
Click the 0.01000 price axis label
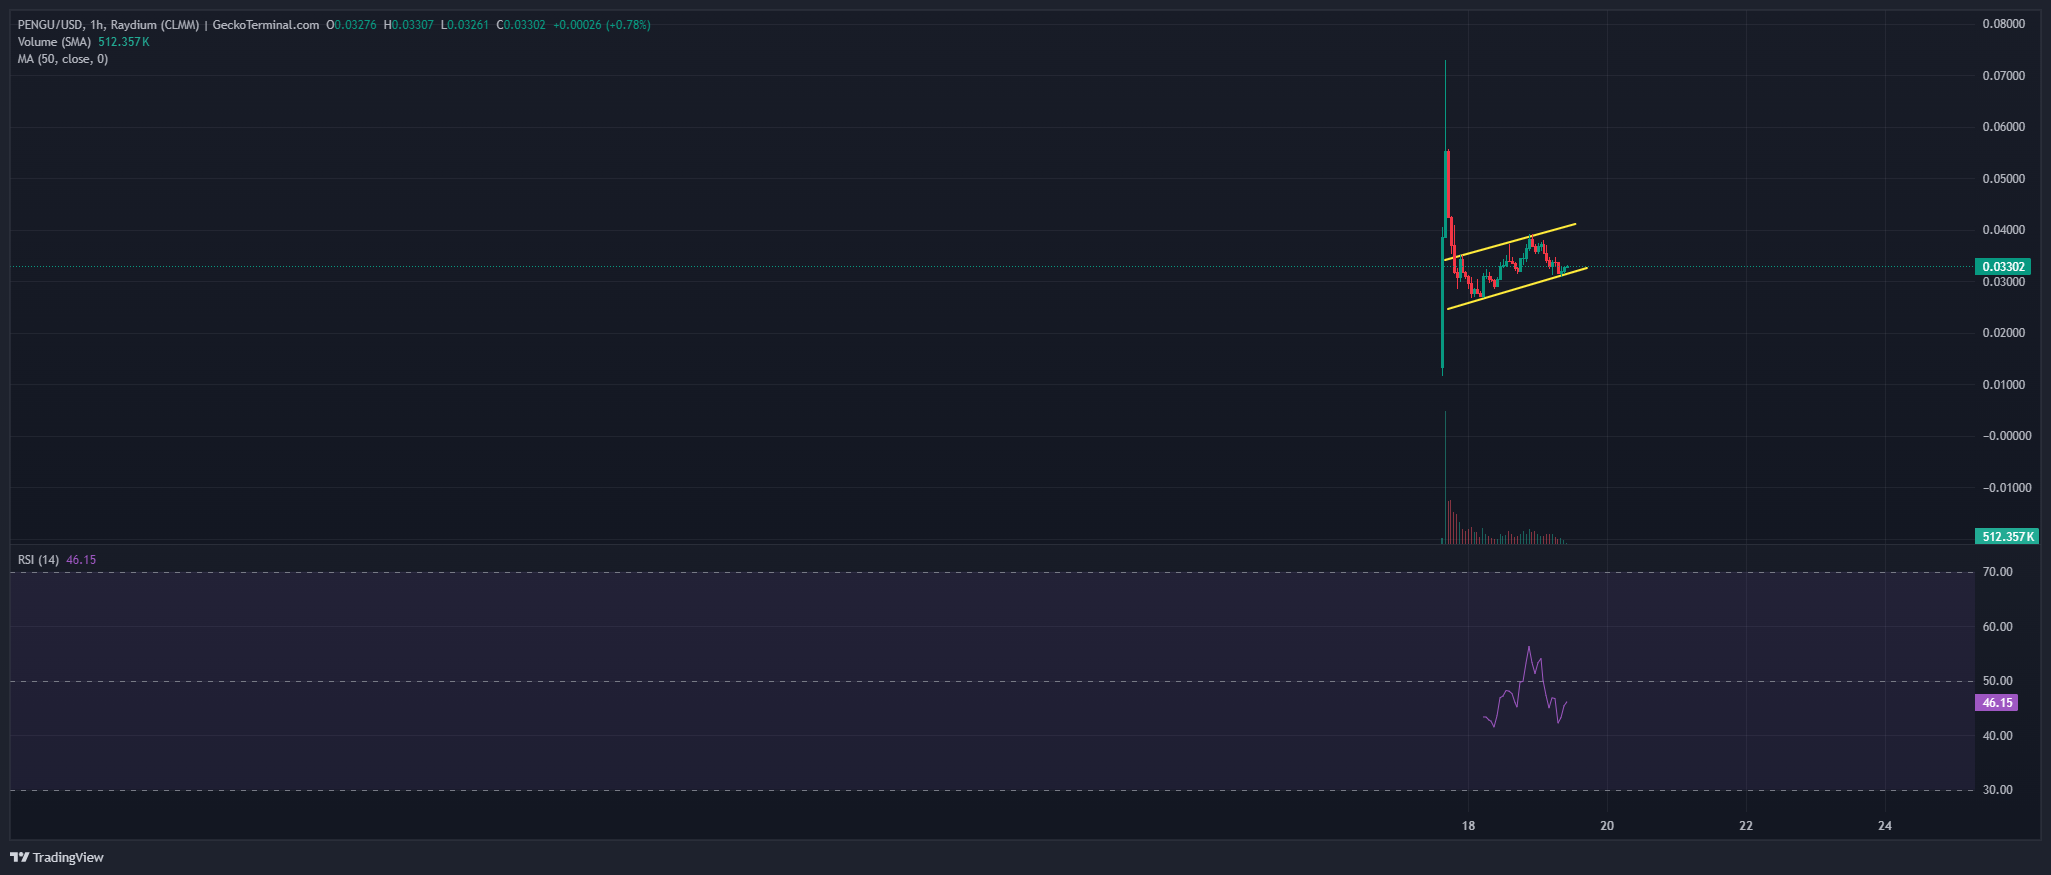[x=2003, y=385]
